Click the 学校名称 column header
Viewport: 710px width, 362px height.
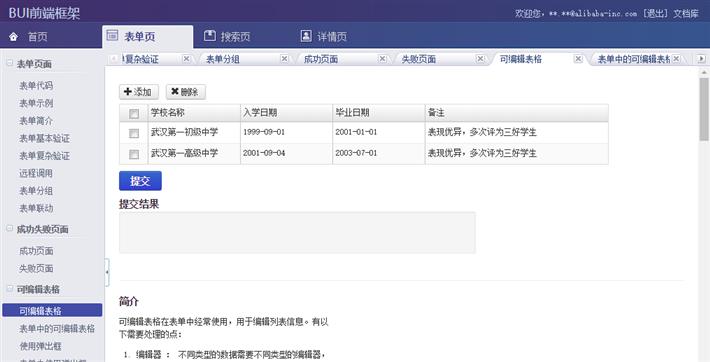[194, 113]
